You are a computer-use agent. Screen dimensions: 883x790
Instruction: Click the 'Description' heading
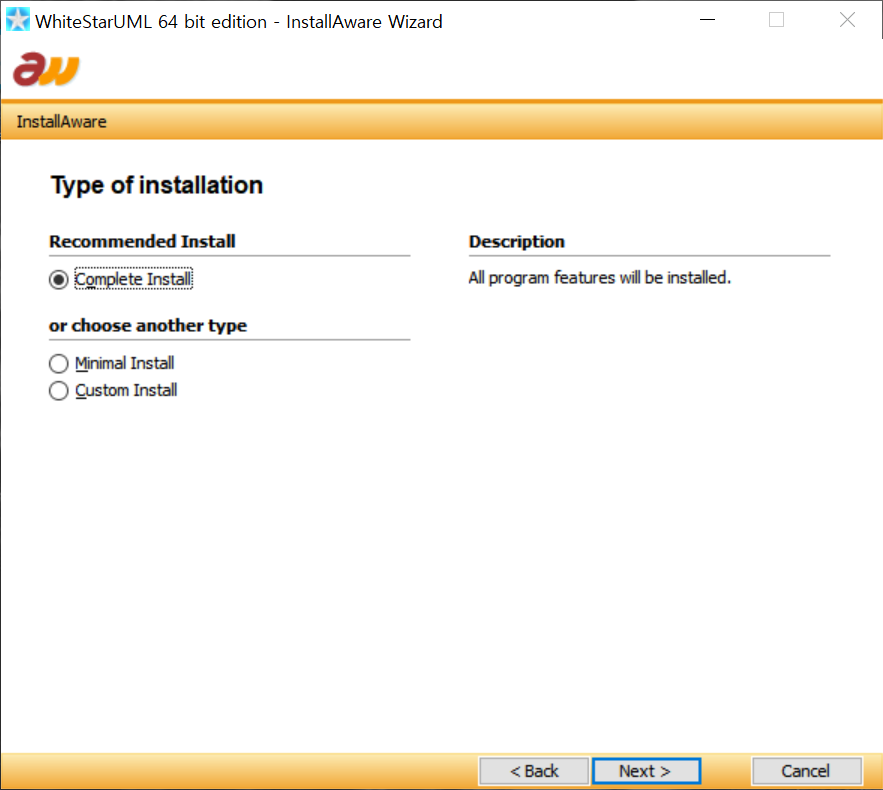(x=516, y=242)
